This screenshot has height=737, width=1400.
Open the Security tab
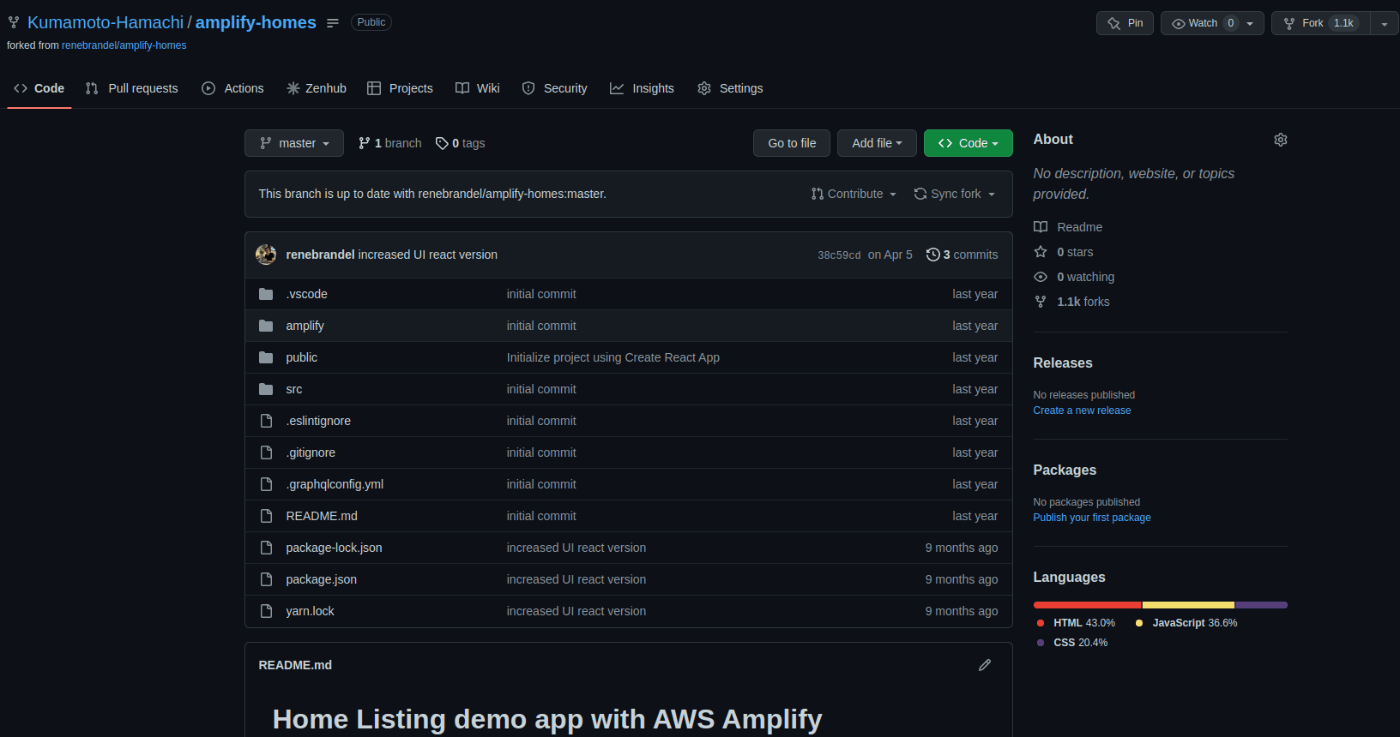coord(555,88)
